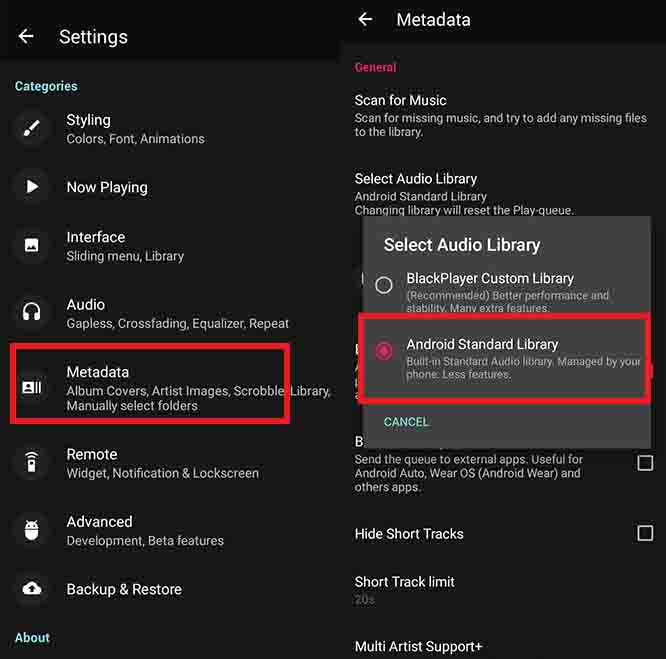The image size is (666, 659).
Task: Tap BlackPlayer Custom Library option title
Action: click(x=490, y=279)
